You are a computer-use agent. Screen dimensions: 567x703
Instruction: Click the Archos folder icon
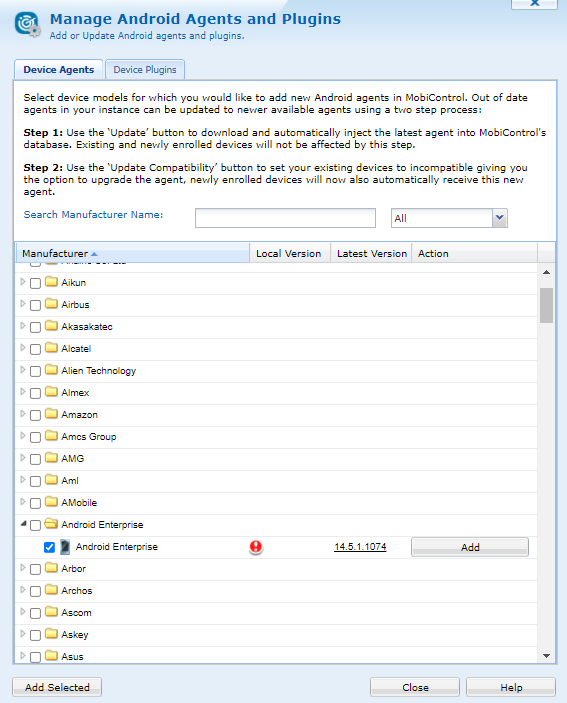click(52, 590)
